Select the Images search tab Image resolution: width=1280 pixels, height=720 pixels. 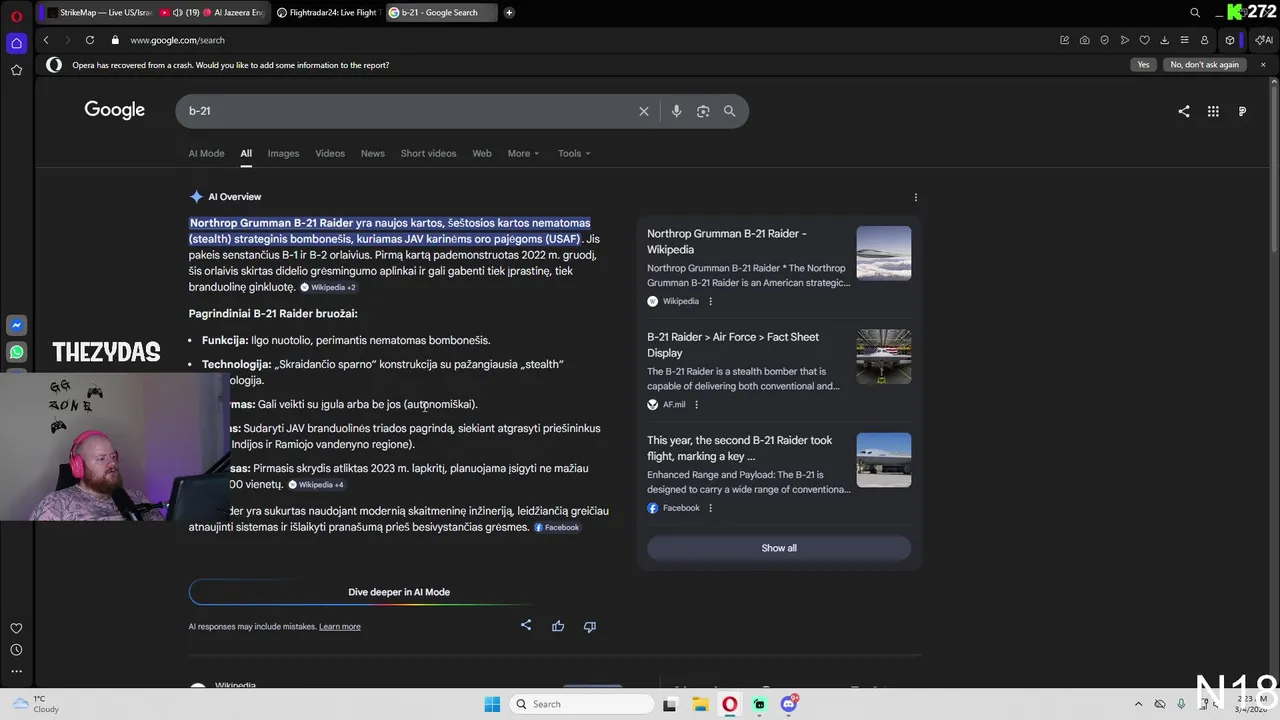[283, 153]
